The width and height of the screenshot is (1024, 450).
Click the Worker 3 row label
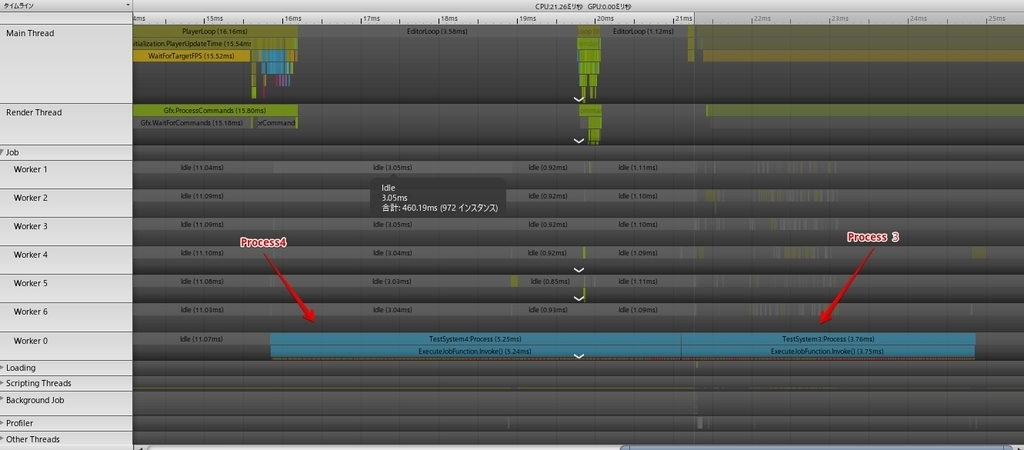click(x=31, y=226)
